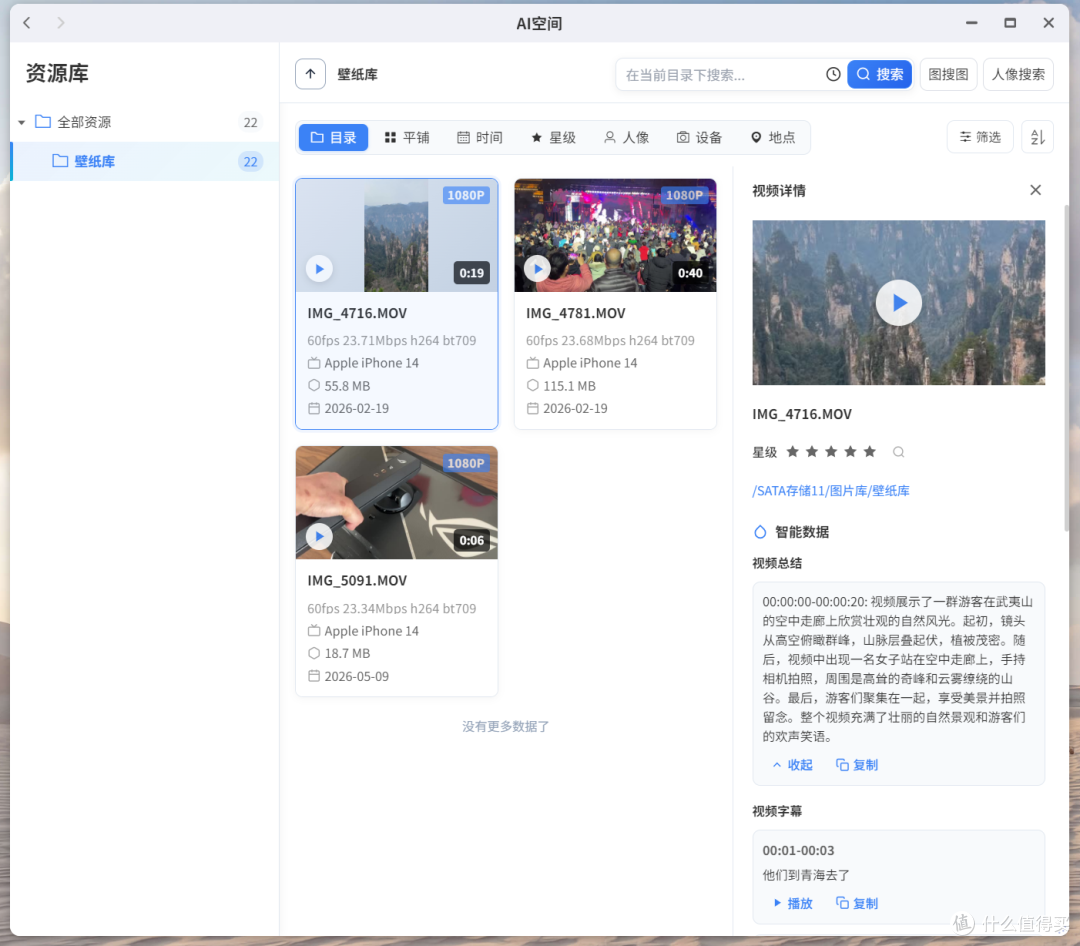The width and height of the screenshot is (1080, 946).
Task: Click the 智能数据 section icon
Action: (760, 532)
